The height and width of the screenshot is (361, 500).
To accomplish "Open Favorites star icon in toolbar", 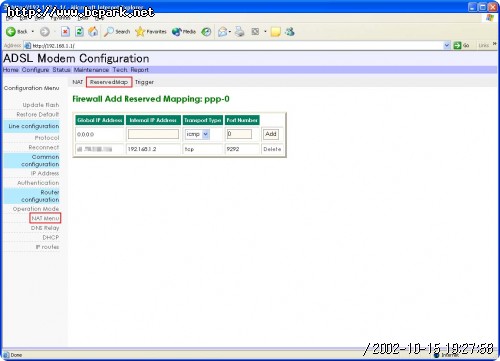I will tap(140, 32).
